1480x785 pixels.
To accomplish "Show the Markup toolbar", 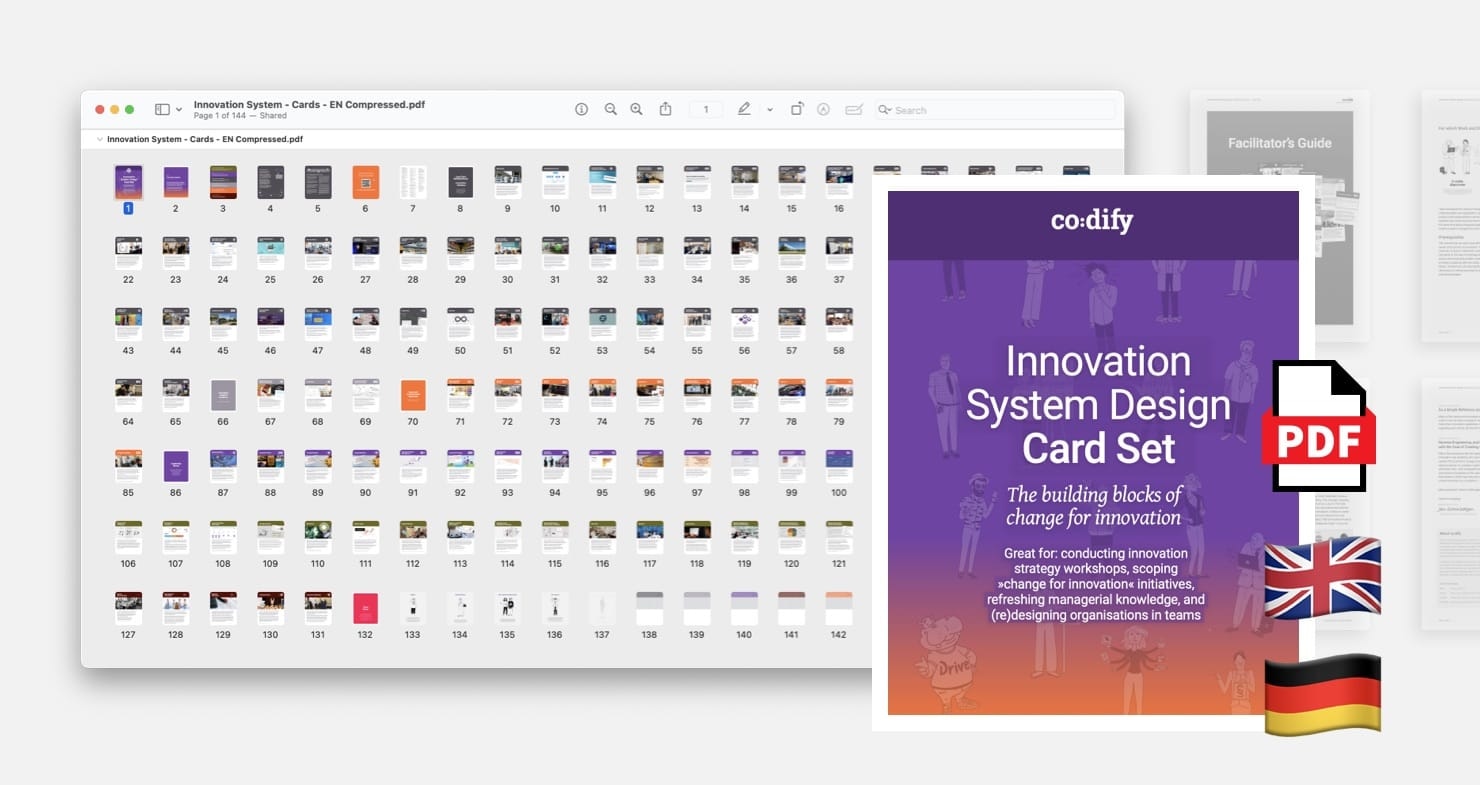I will click(824, 110).
